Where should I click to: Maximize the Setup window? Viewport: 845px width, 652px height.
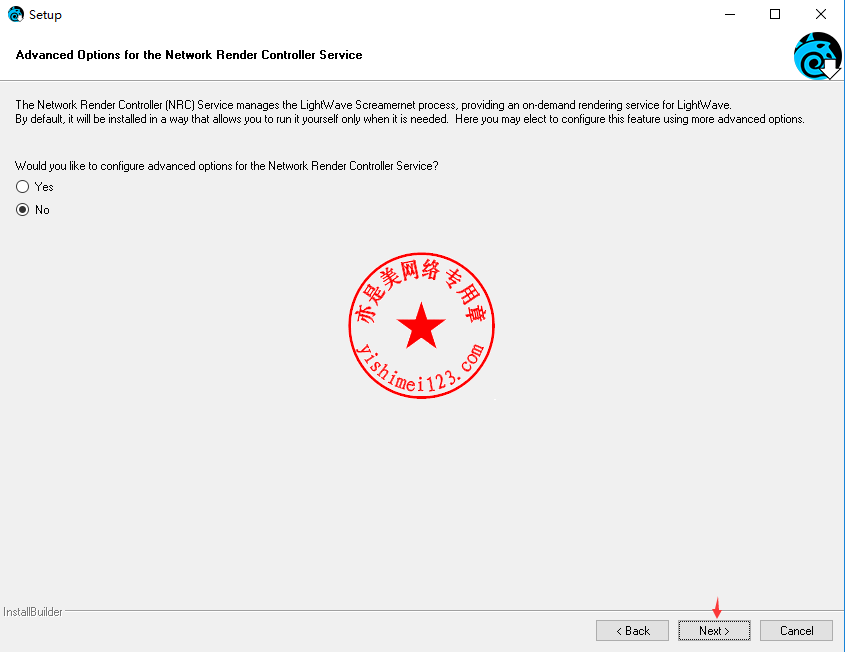coord(774,15)
